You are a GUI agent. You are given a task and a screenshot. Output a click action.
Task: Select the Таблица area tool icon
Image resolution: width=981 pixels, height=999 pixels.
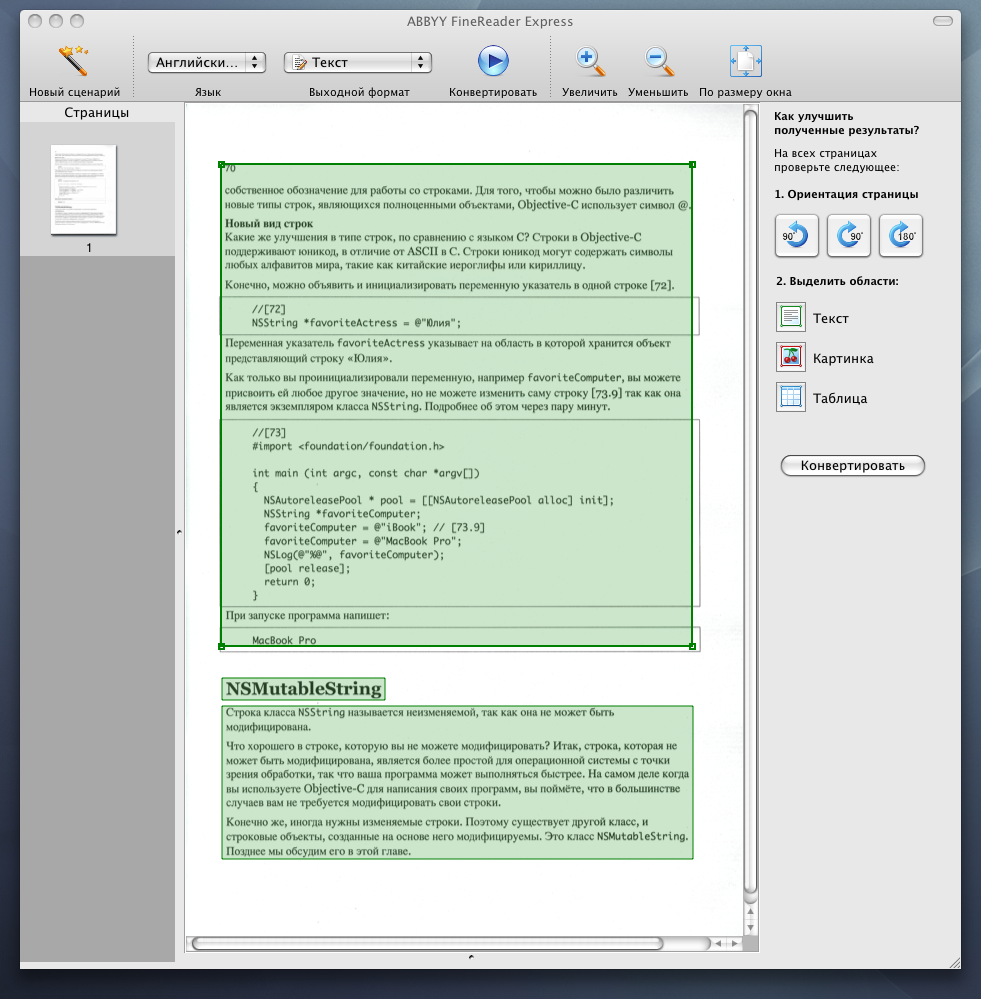pos(791,398)
